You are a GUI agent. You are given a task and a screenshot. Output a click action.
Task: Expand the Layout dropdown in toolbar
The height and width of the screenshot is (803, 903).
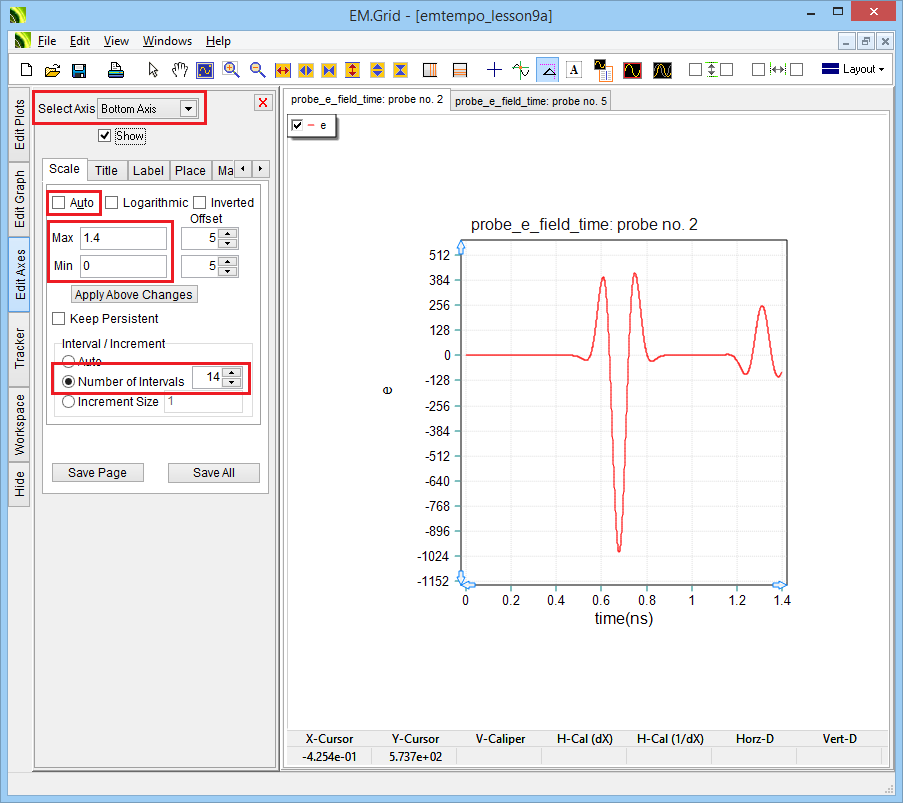coord(852,70)
